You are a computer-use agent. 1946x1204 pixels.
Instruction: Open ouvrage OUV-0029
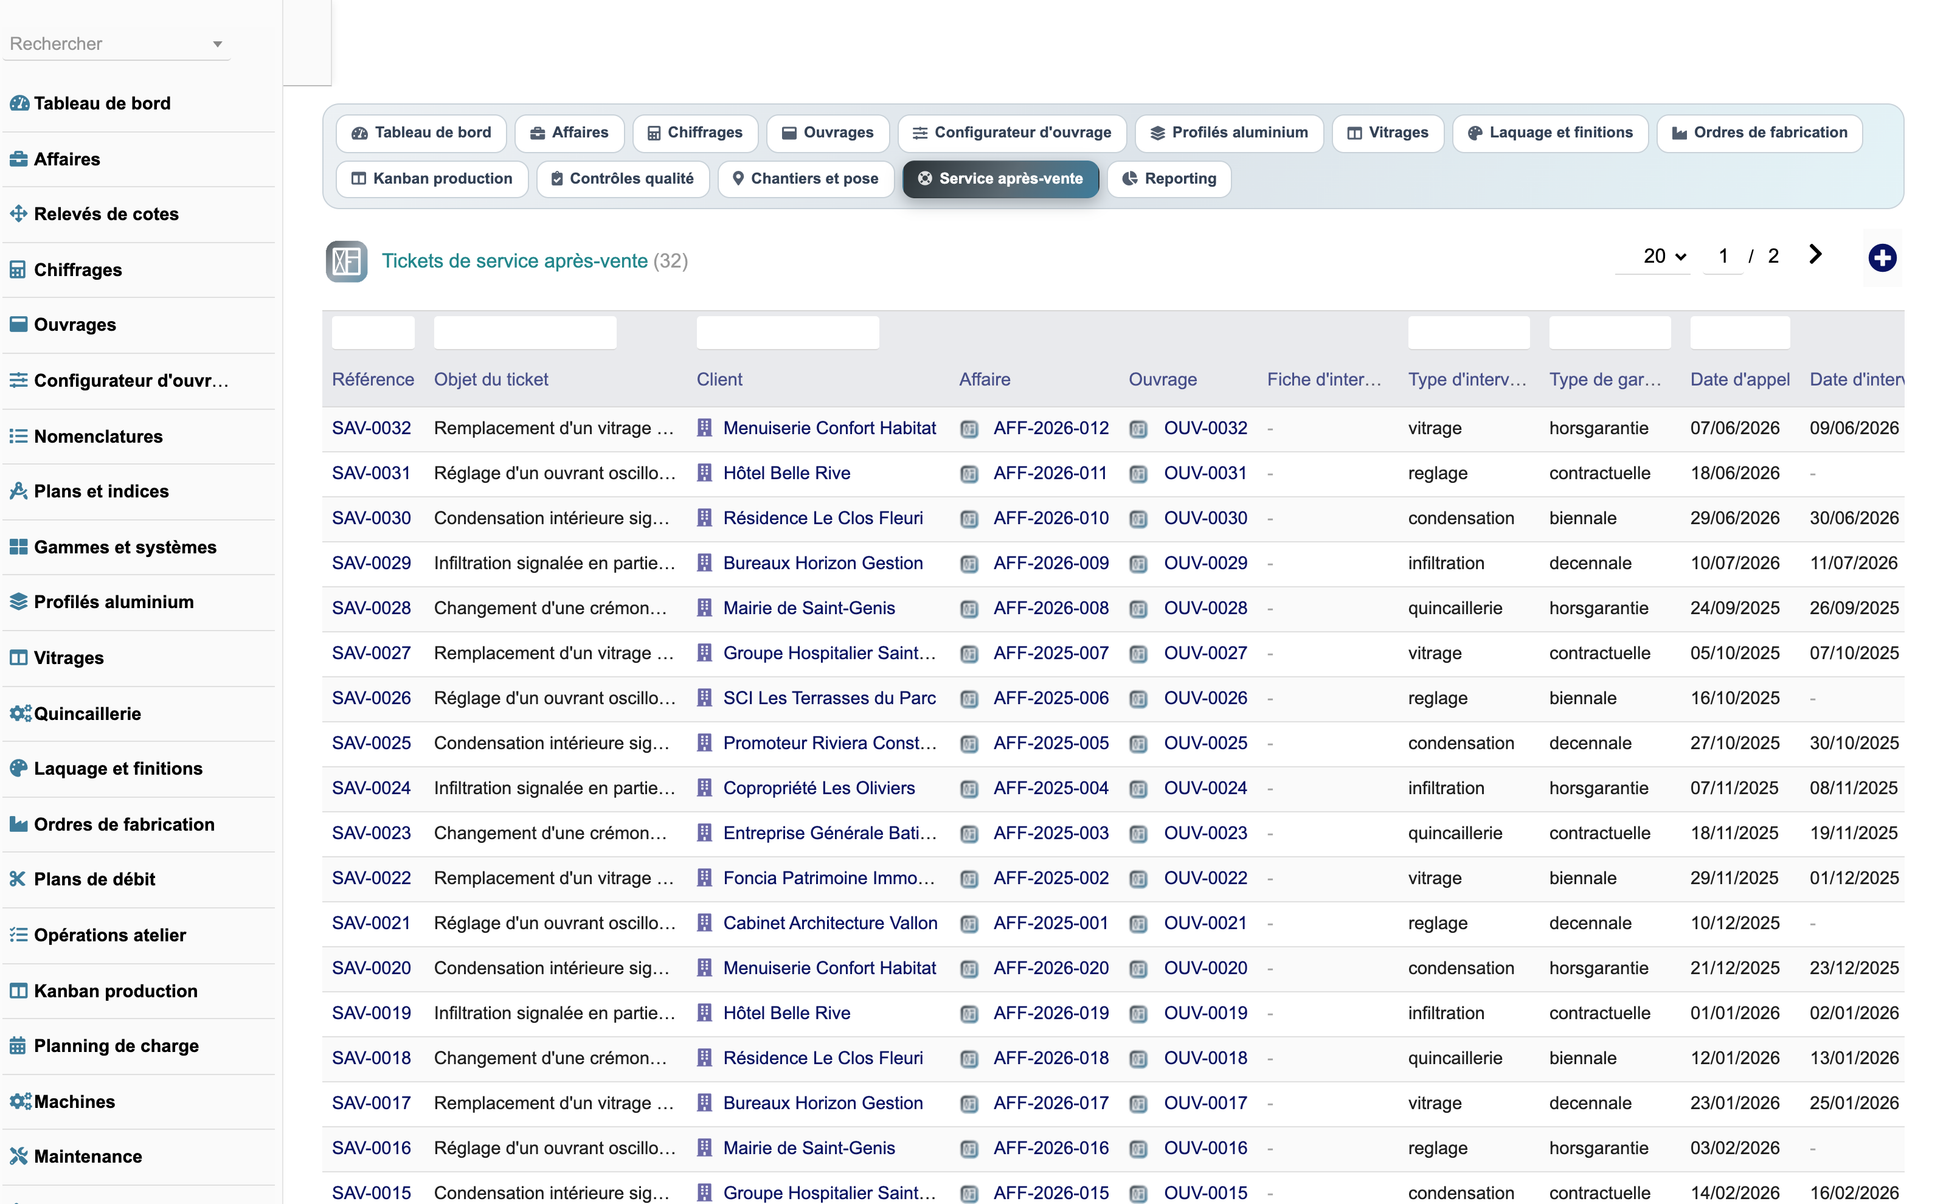click(x=1205, y=563)
